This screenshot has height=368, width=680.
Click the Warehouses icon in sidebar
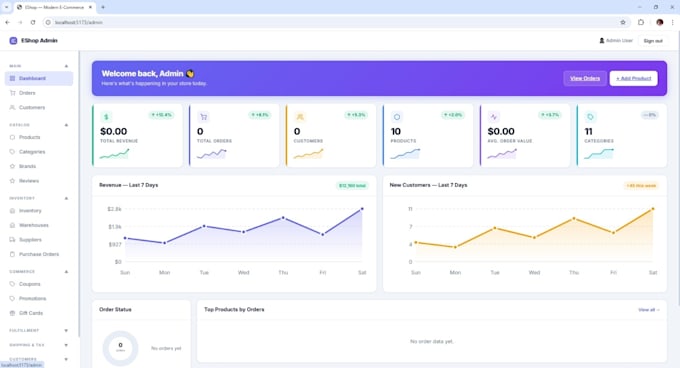pyautogui.click(x=12, y=225)
